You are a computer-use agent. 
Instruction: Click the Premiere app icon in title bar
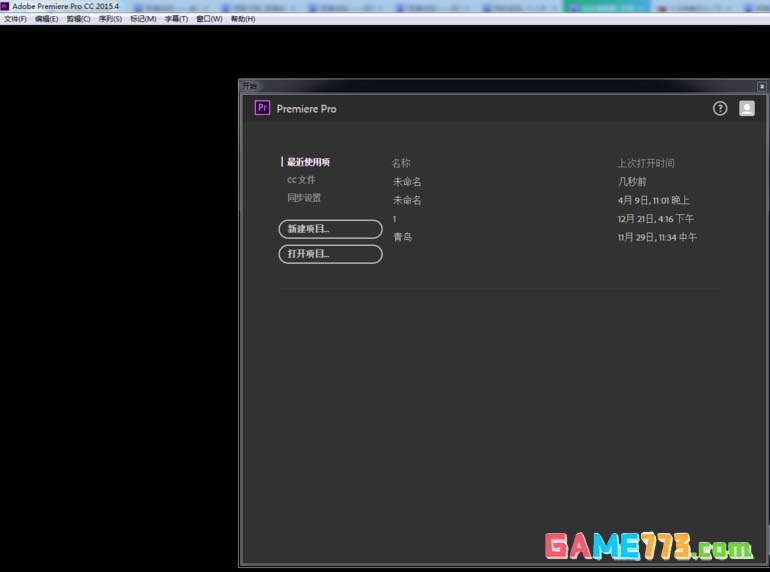5,6
